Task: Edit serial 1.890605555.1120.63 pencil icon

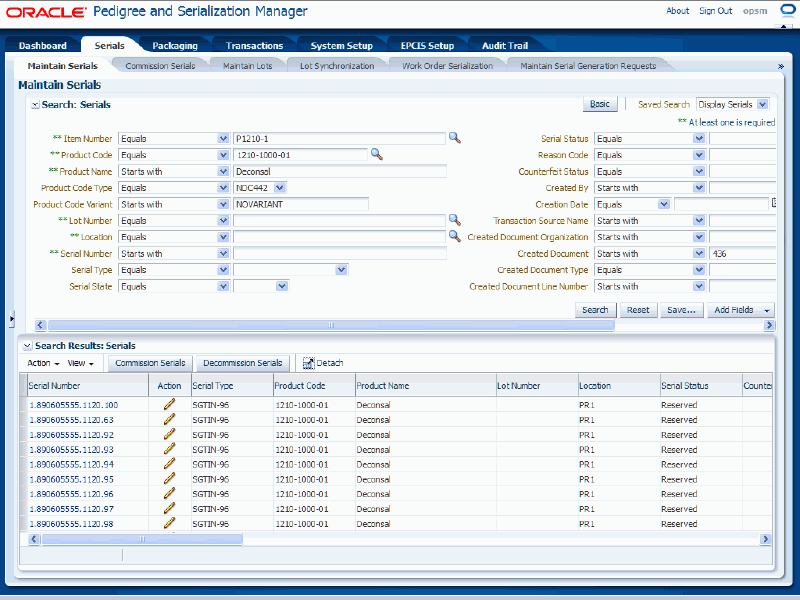Action: (169, 419)
